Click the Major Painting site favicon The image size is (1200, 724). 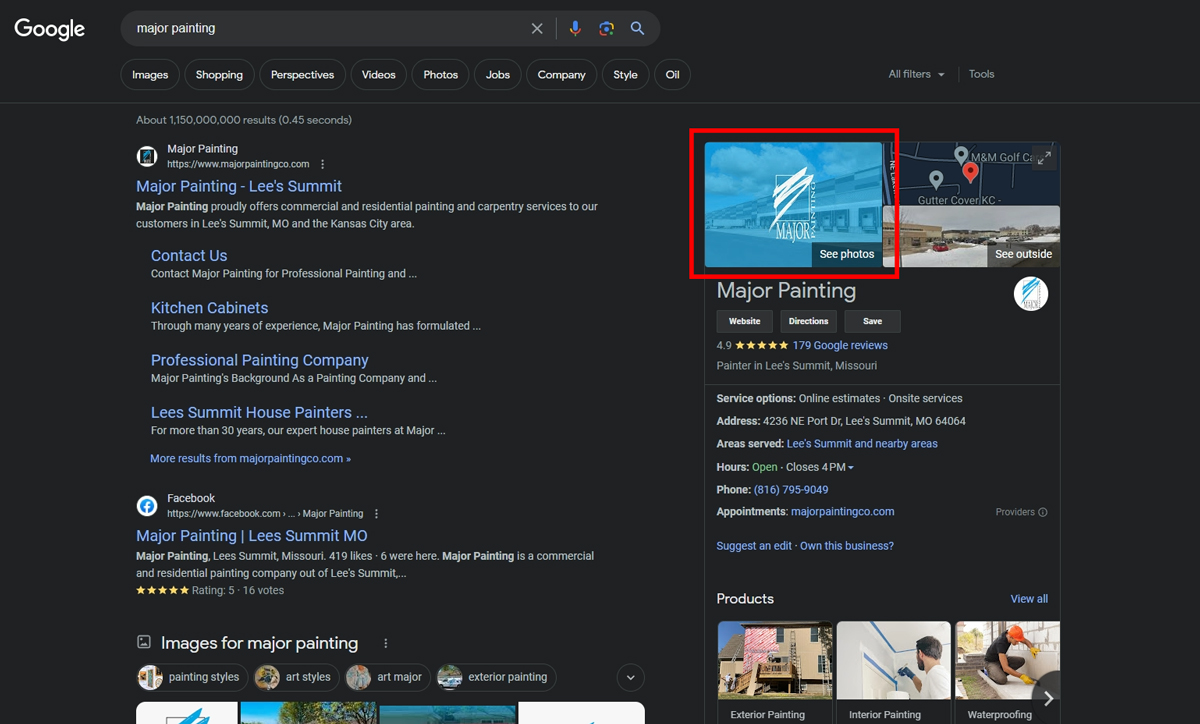click(x=147, y=156)
